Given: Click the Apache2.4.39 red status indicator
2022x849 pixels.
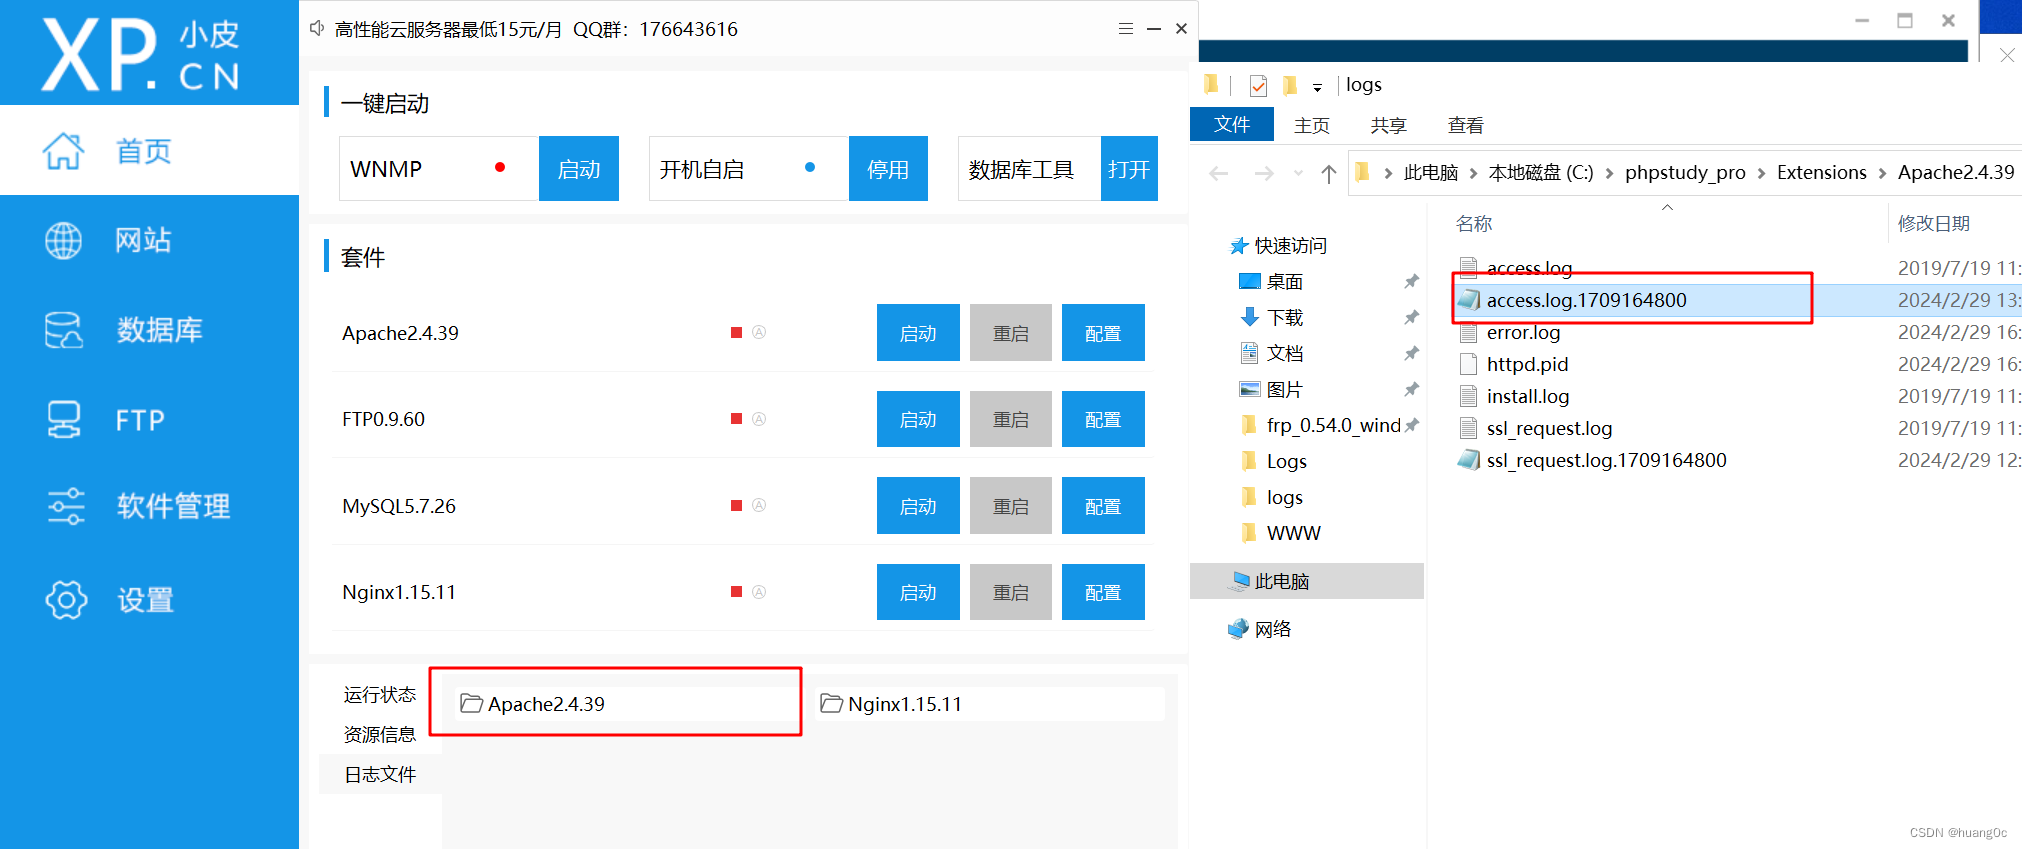Looking at the screenshot, I should pyautogui.click(x=736, y=332).
